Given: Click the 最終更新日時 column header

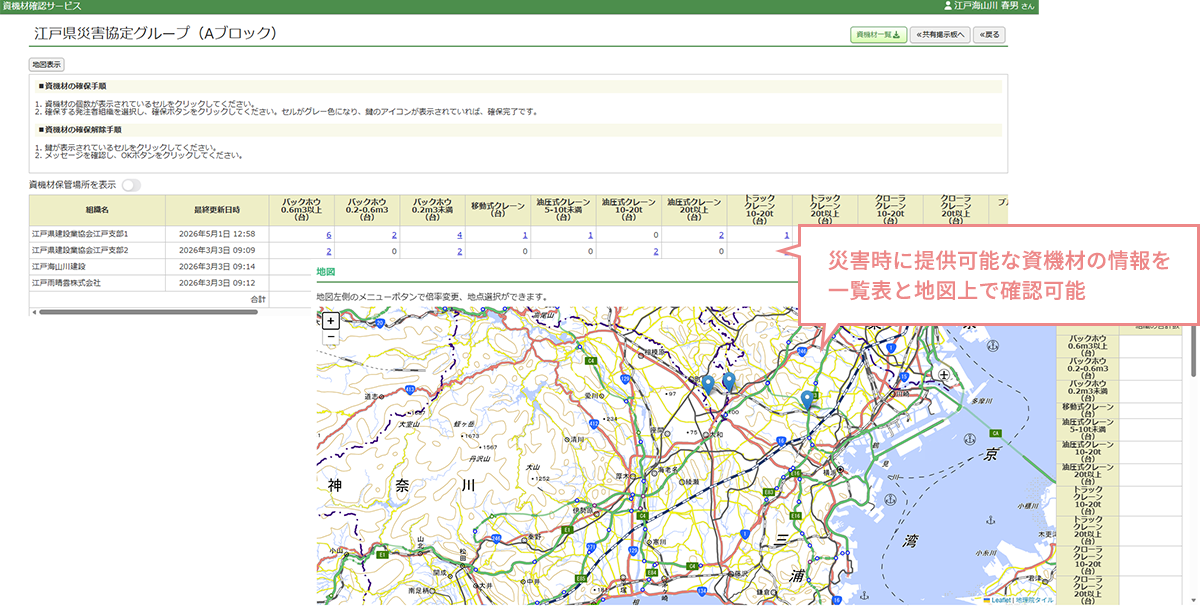Looking at the screenshot, I should tap(217, 210).
